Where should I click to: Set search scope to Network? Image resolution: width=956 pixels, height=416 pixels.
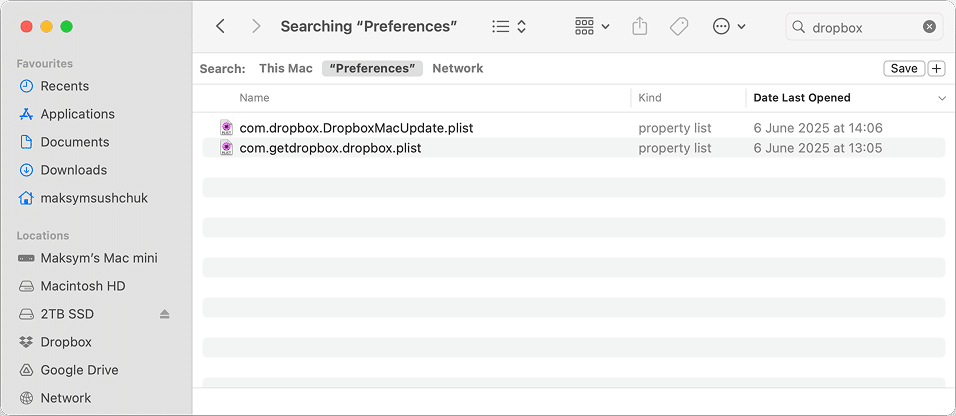click(x=458, y=68)
